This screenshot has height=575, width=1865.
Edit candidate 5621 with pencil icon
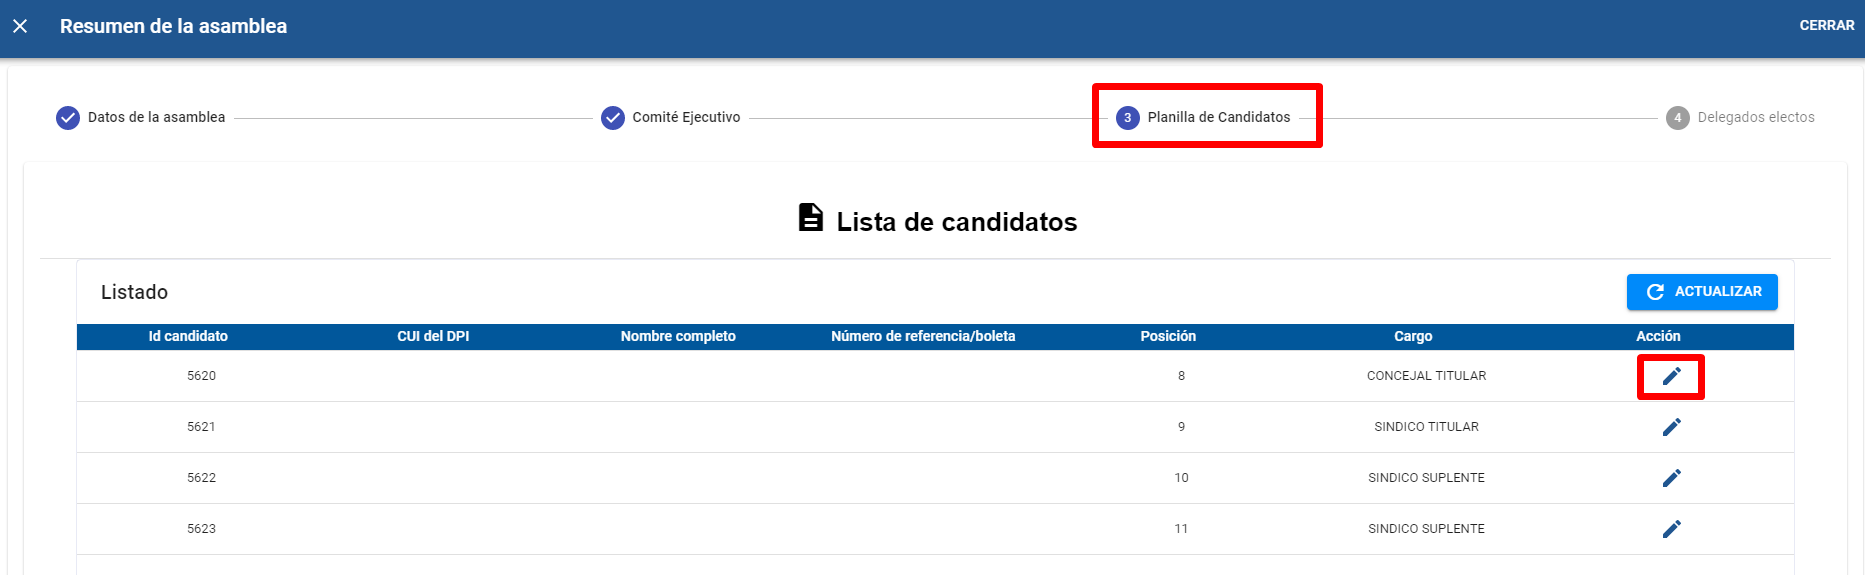(x=1671, y=427)
